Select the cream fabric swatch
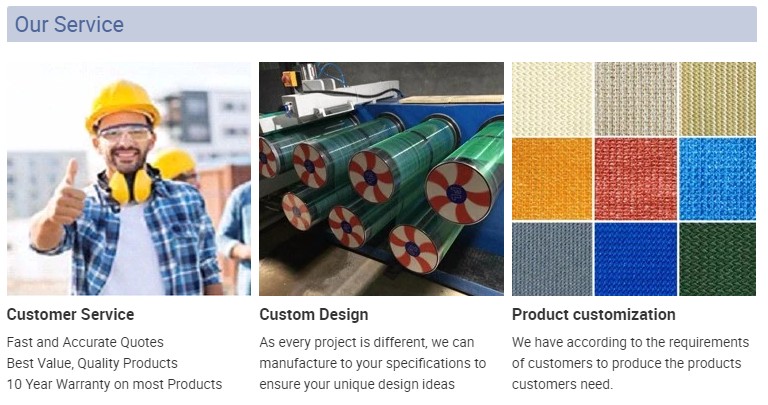Image resolution: width=768 pixels, height=405 pixels. [552, 99]
